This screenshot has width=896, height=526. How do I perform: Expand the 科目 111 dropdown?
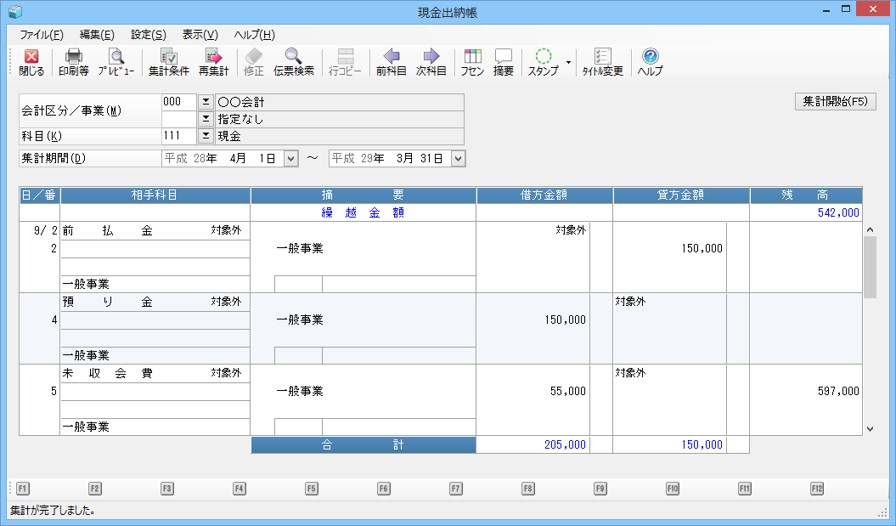(x=205, y=136)
